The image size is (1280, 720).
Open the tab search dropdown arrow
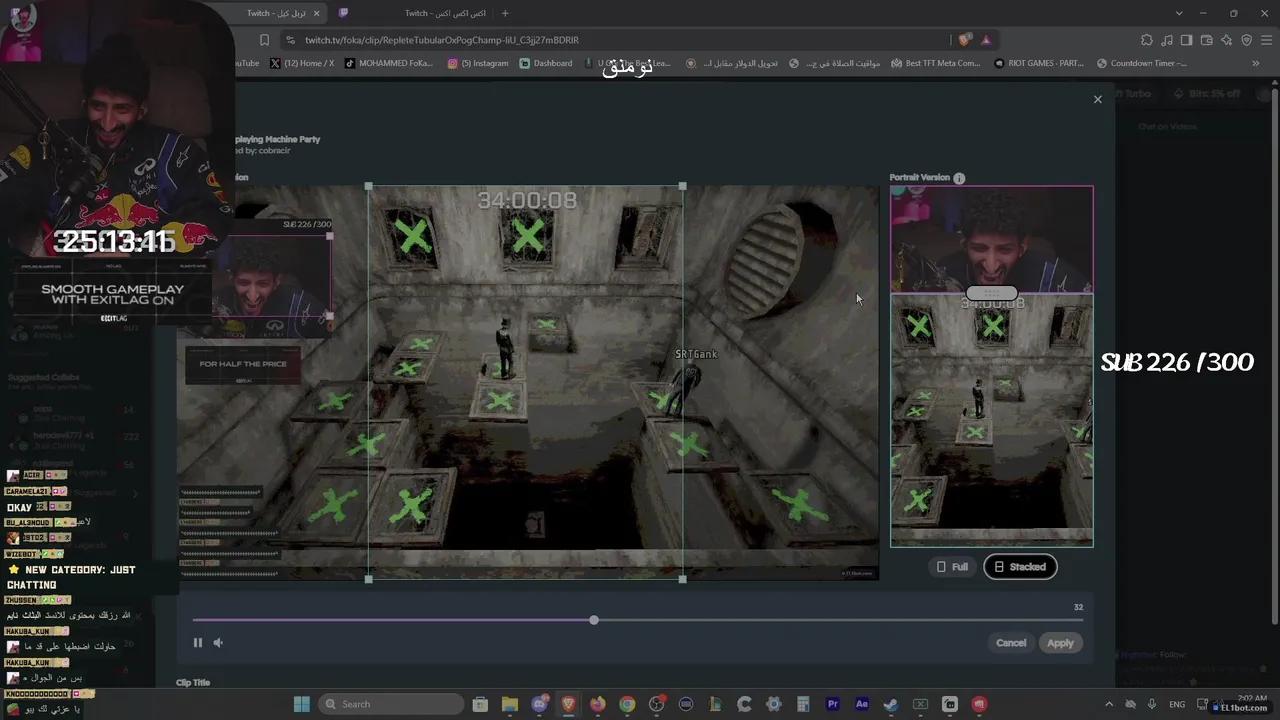pos(1179,13)
